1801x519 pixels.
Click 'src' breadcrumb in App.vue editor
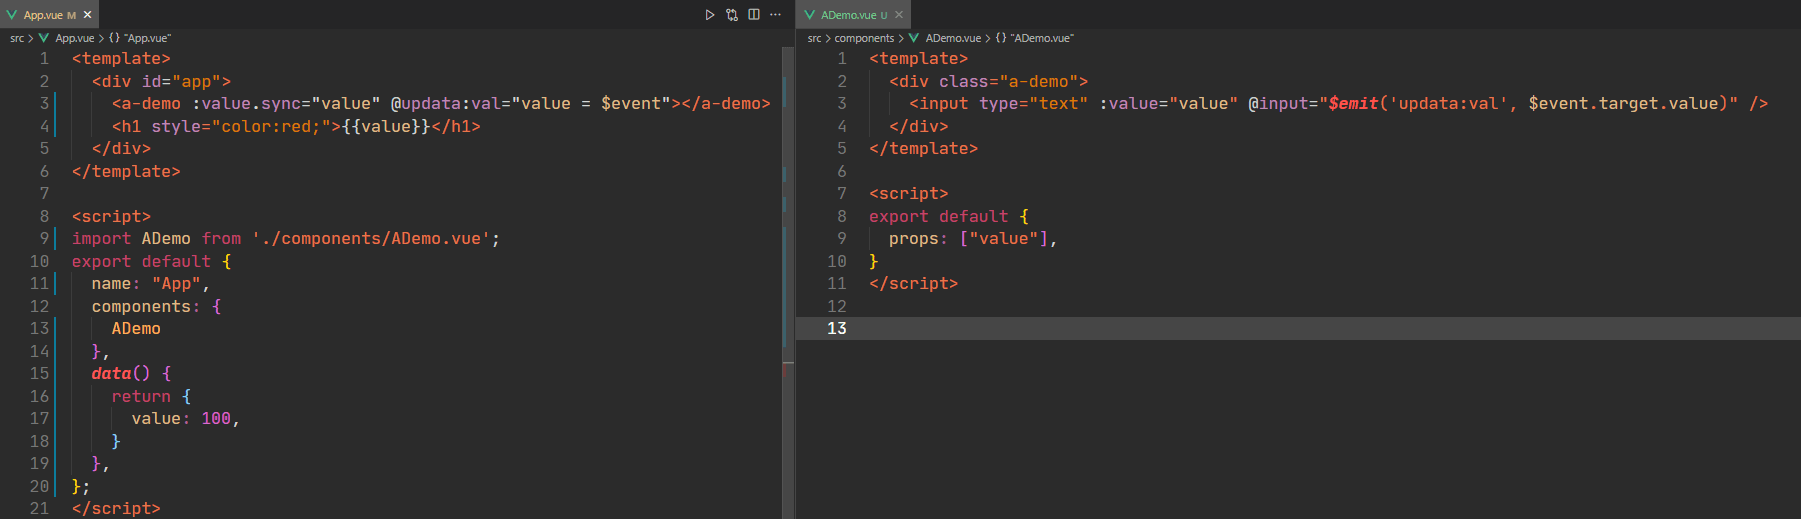pos(17,38)
